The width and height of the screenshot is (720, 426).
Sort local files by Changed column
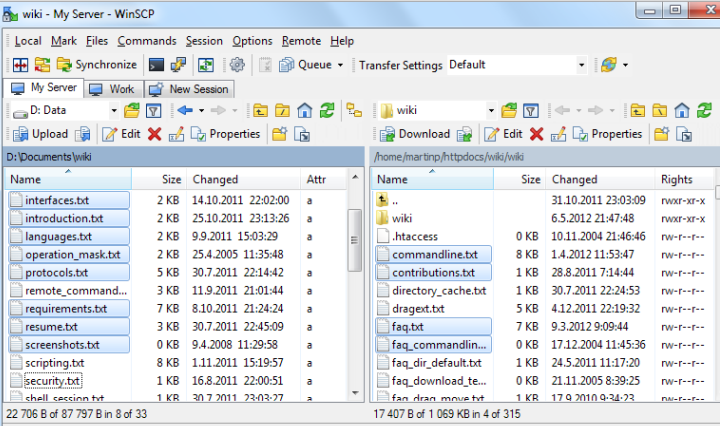coord(243,179)
